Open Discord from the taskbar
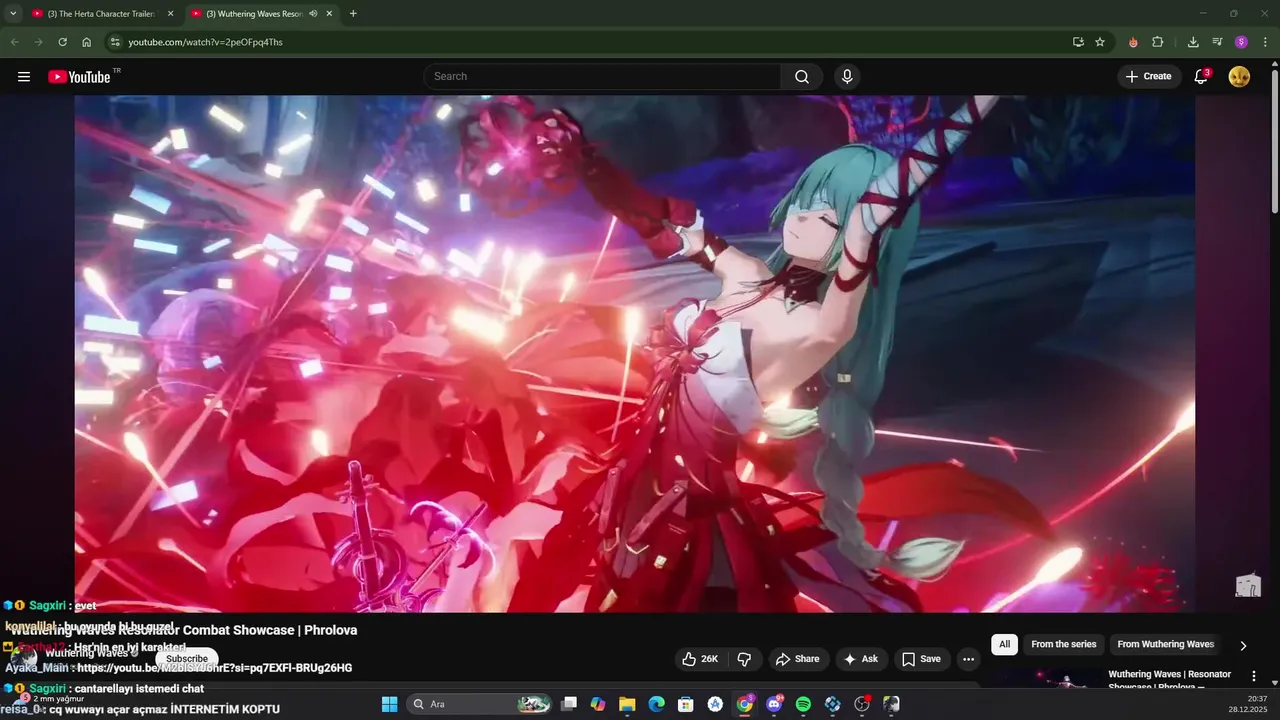The height and width of the screenshot is (720, 1280). point(774,704)
